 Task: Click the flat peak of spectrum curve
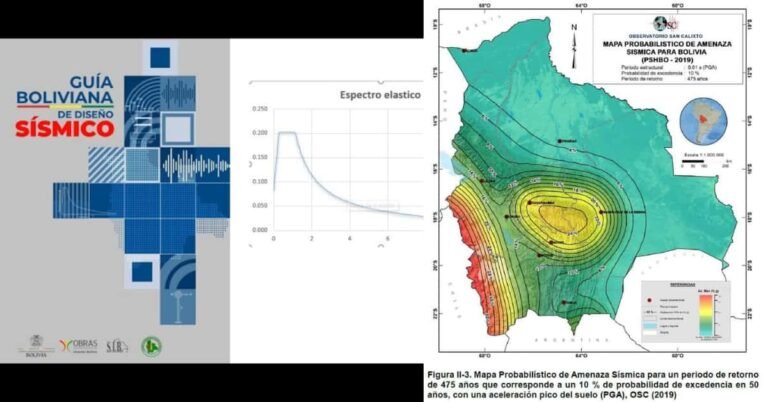291,133
